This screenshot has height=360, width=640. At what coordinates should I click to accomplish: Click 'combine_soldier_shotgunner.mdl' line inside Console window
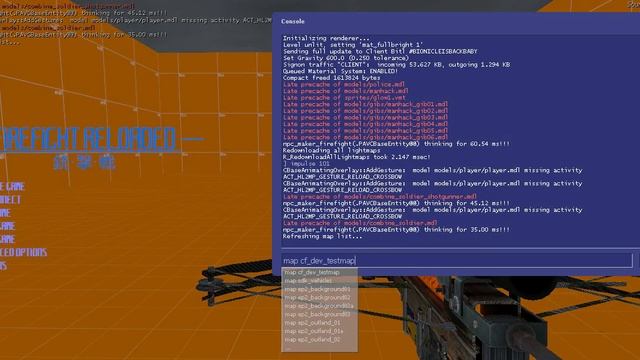(x=380, y=197)
